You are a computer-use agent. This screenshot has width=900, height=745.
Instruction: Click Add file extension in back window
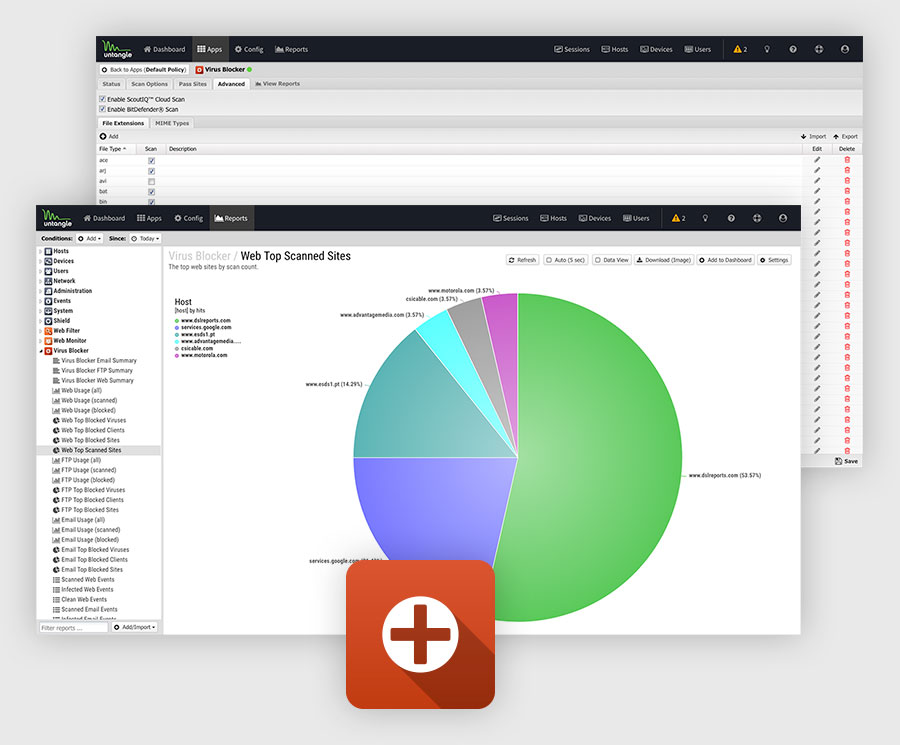[x=109, y=137]
